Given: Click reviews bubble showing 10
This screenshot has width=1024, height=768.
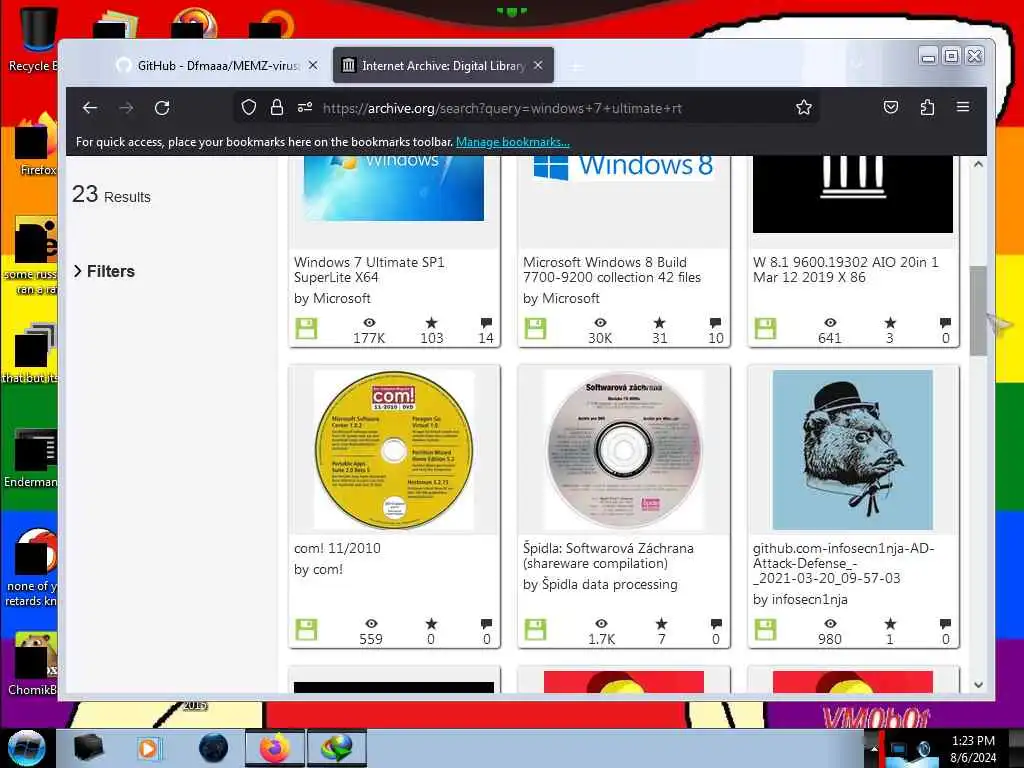Looking at the screenshot, I should [x=715, y=323].
